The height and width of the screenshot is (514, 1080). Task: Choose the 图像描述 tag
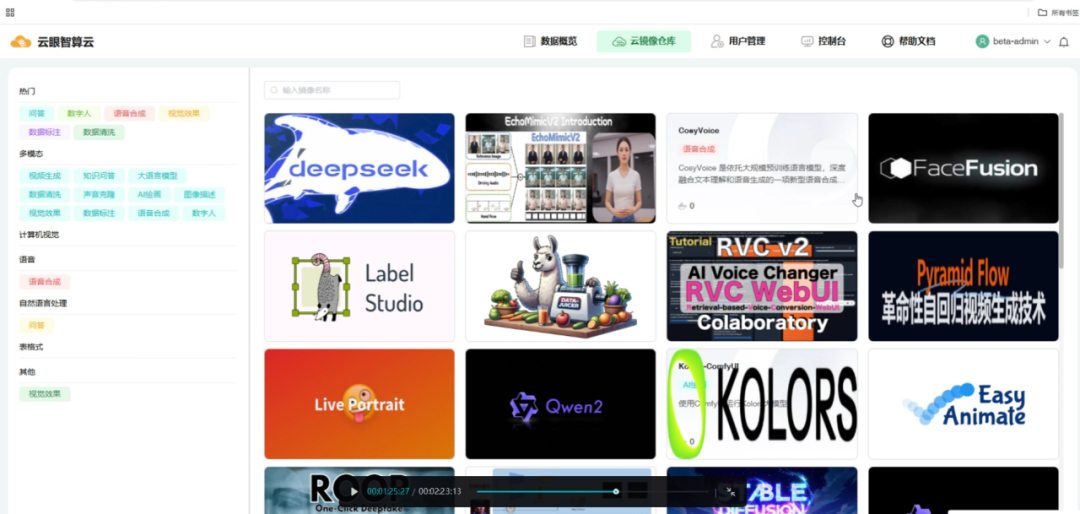click(199, 195)
